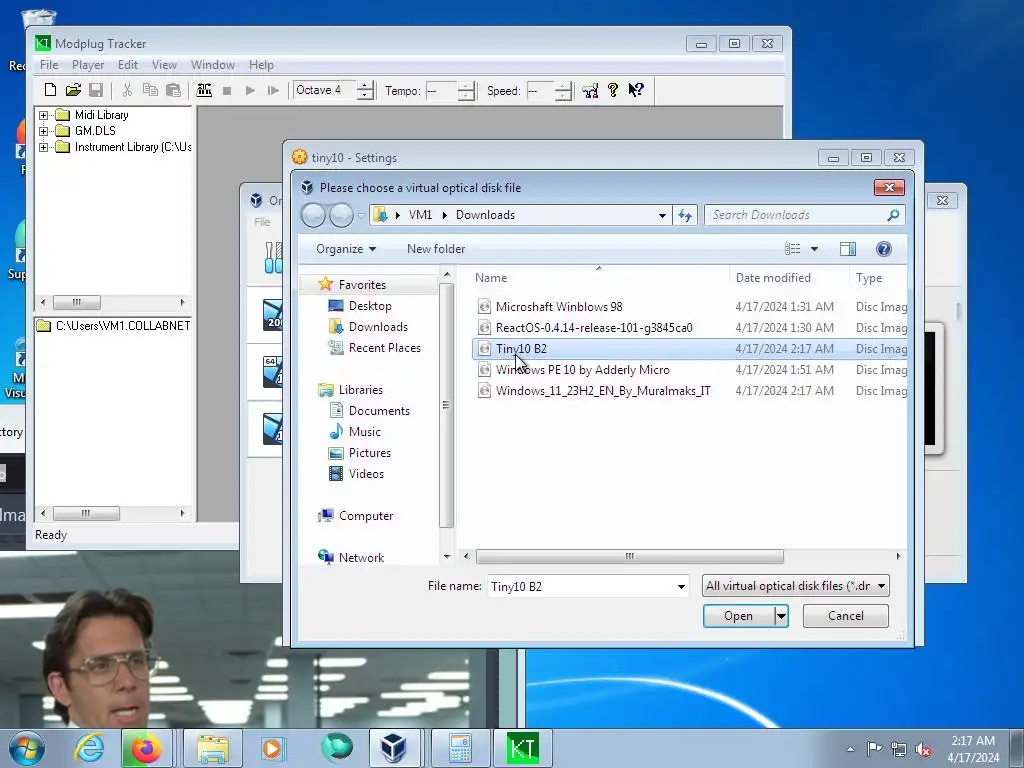Expand the Instrument Library tree node
Screen dimensions: 1024x768
(43, 147)
